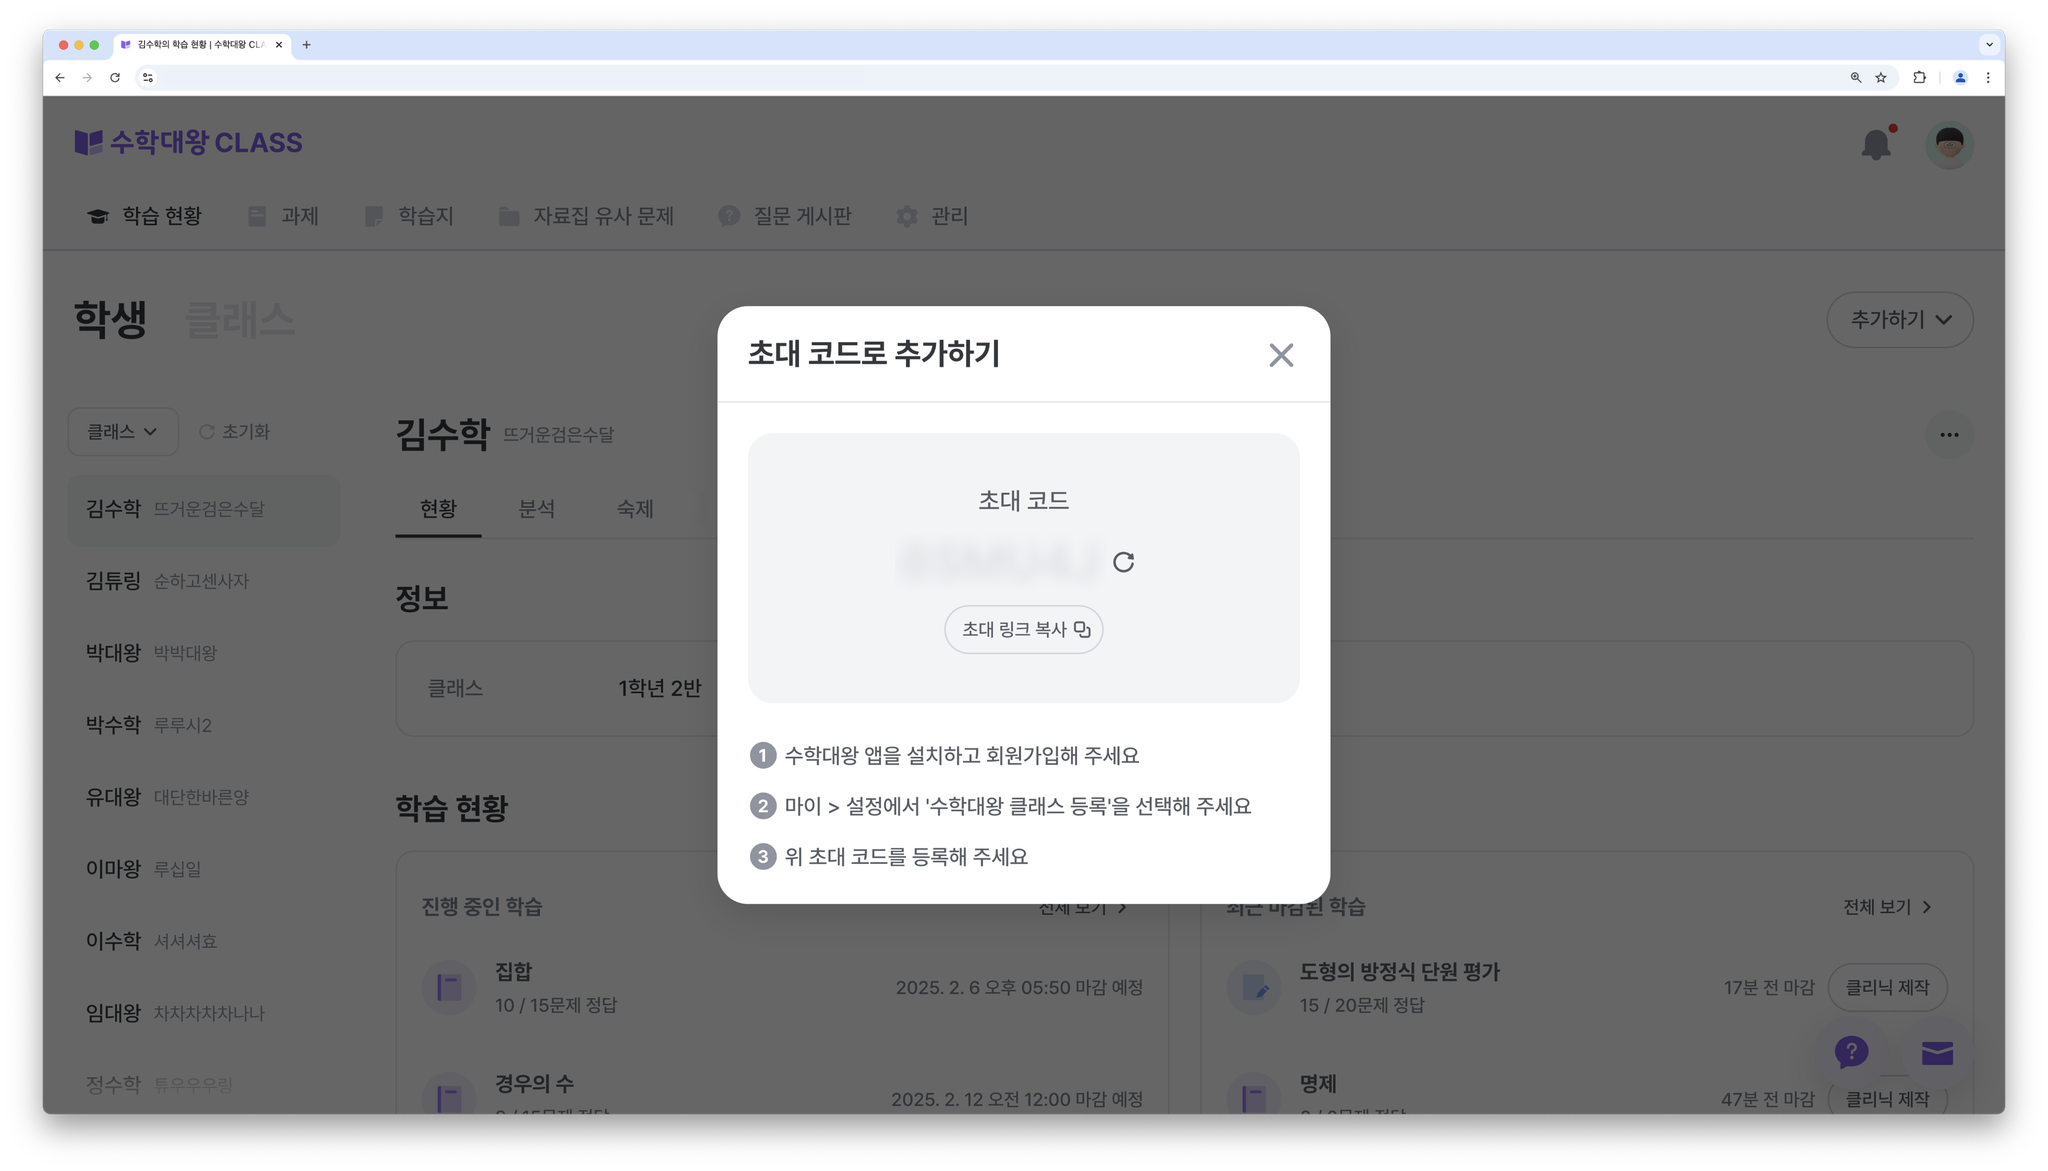
Task: Close the 김수학의 학습 현황 browser tab
Action: (279, 44)
